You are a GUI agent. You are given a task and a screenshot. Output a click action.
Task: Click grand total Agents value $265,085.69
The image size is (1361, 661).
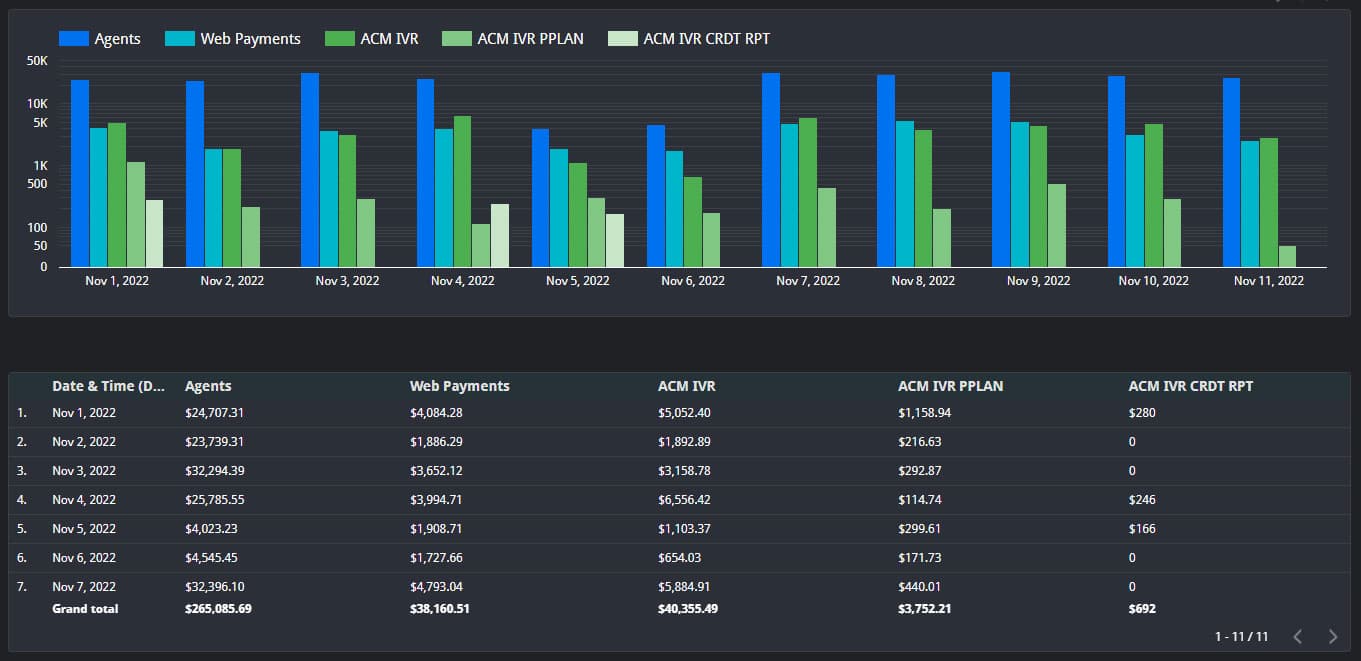pyautogui.click(x=218, y=608)
